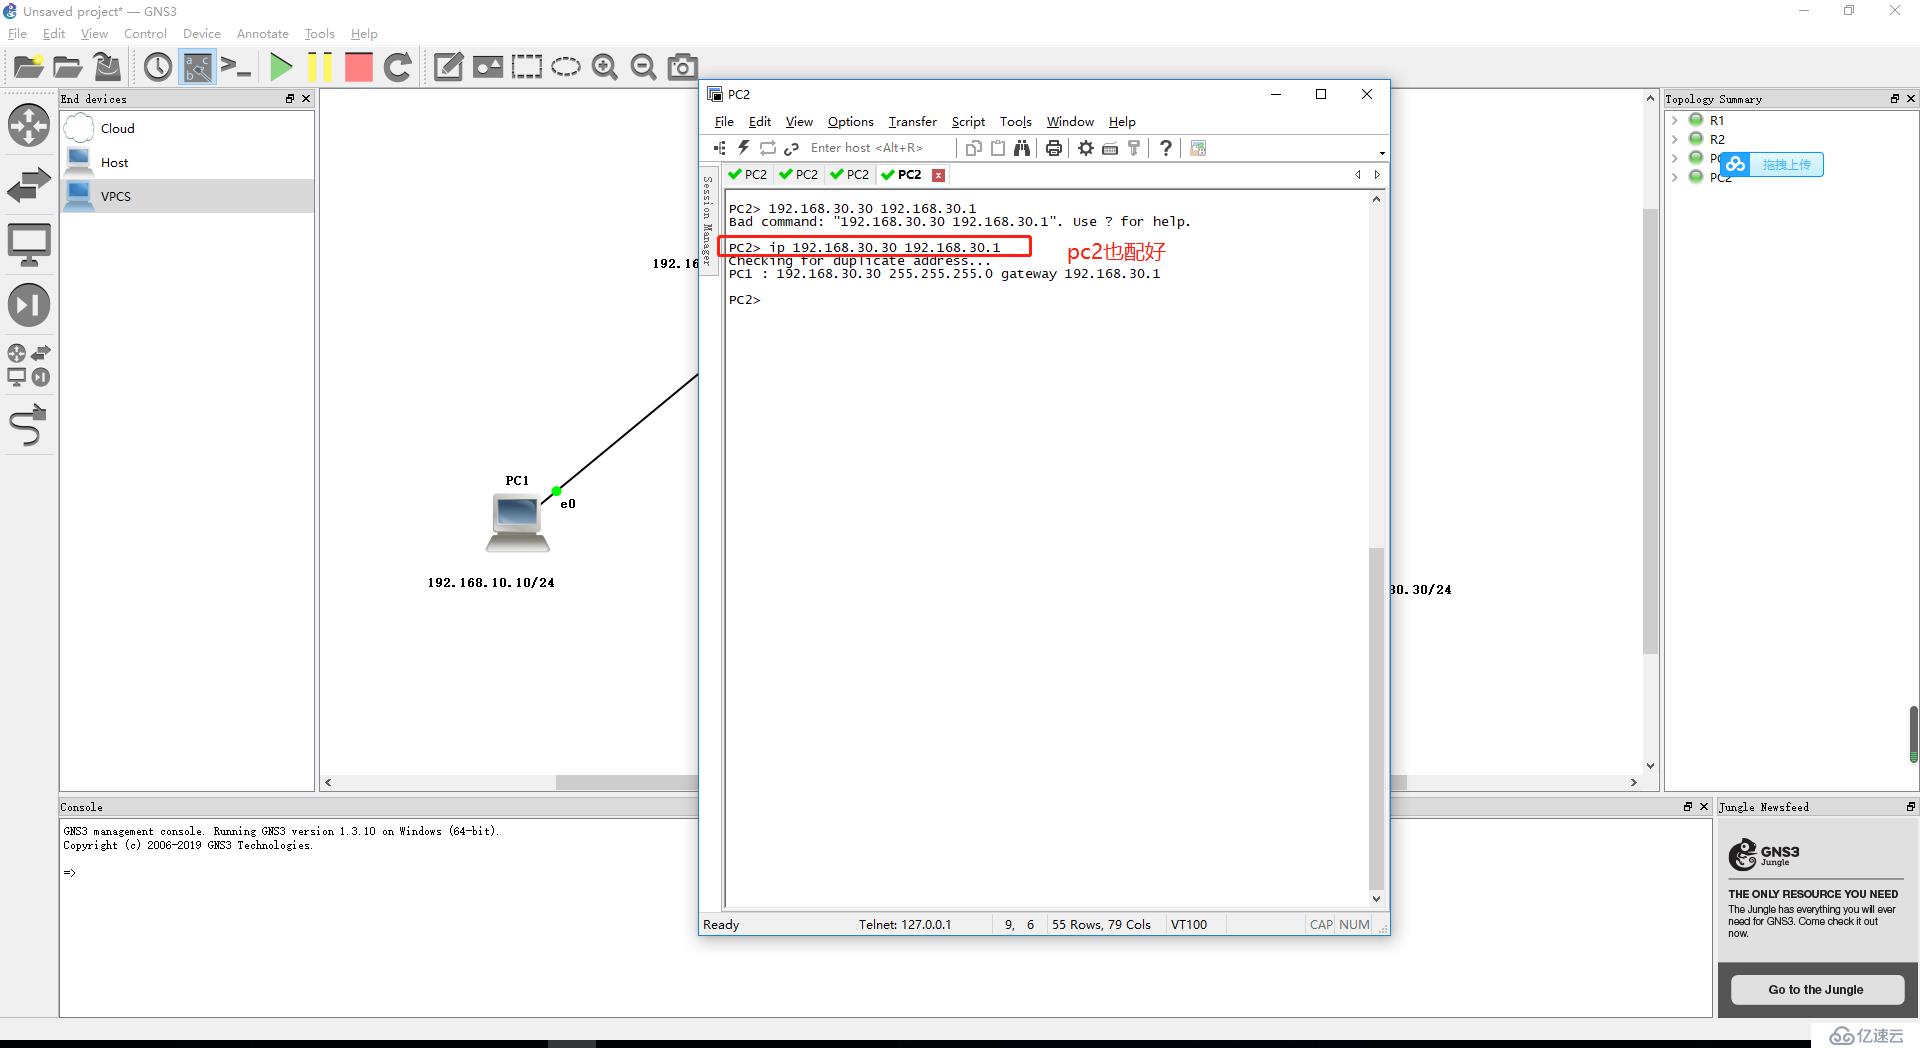This screenshot has height=1048, width=1920.
Task: Click the canvas horizontal scrollbar thumb
Action: 627,782
